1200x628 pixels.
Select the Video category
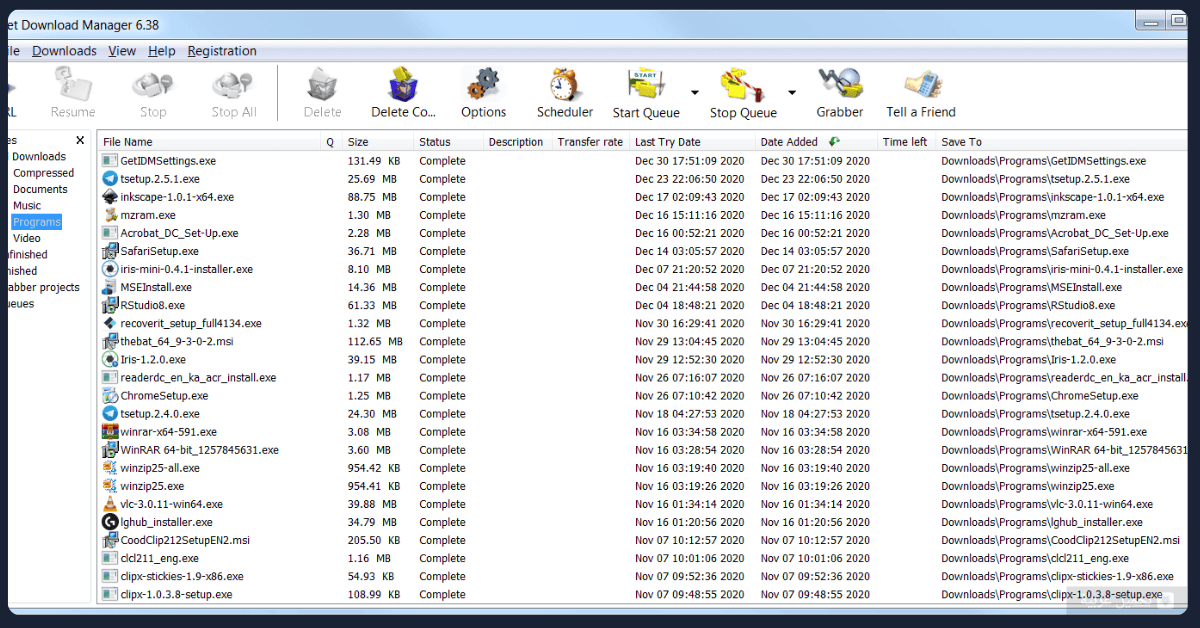click(27, 238)
